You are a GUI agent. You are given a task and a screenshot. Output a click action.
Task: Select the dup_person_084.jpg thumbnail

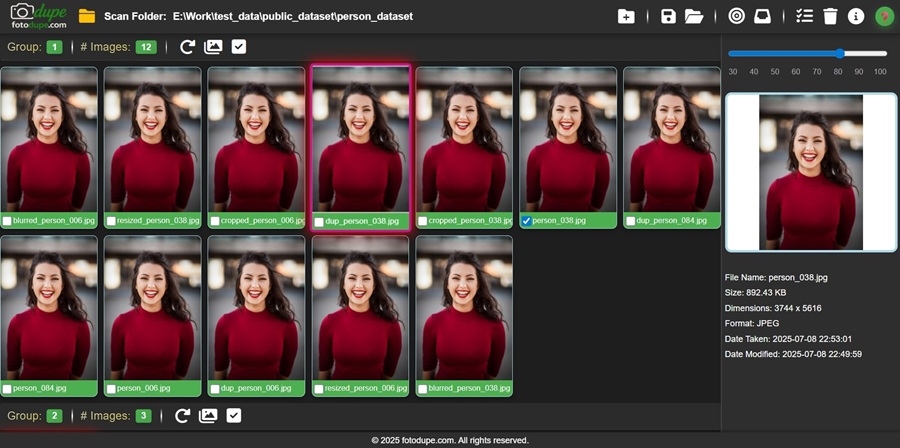pos(672,139)
